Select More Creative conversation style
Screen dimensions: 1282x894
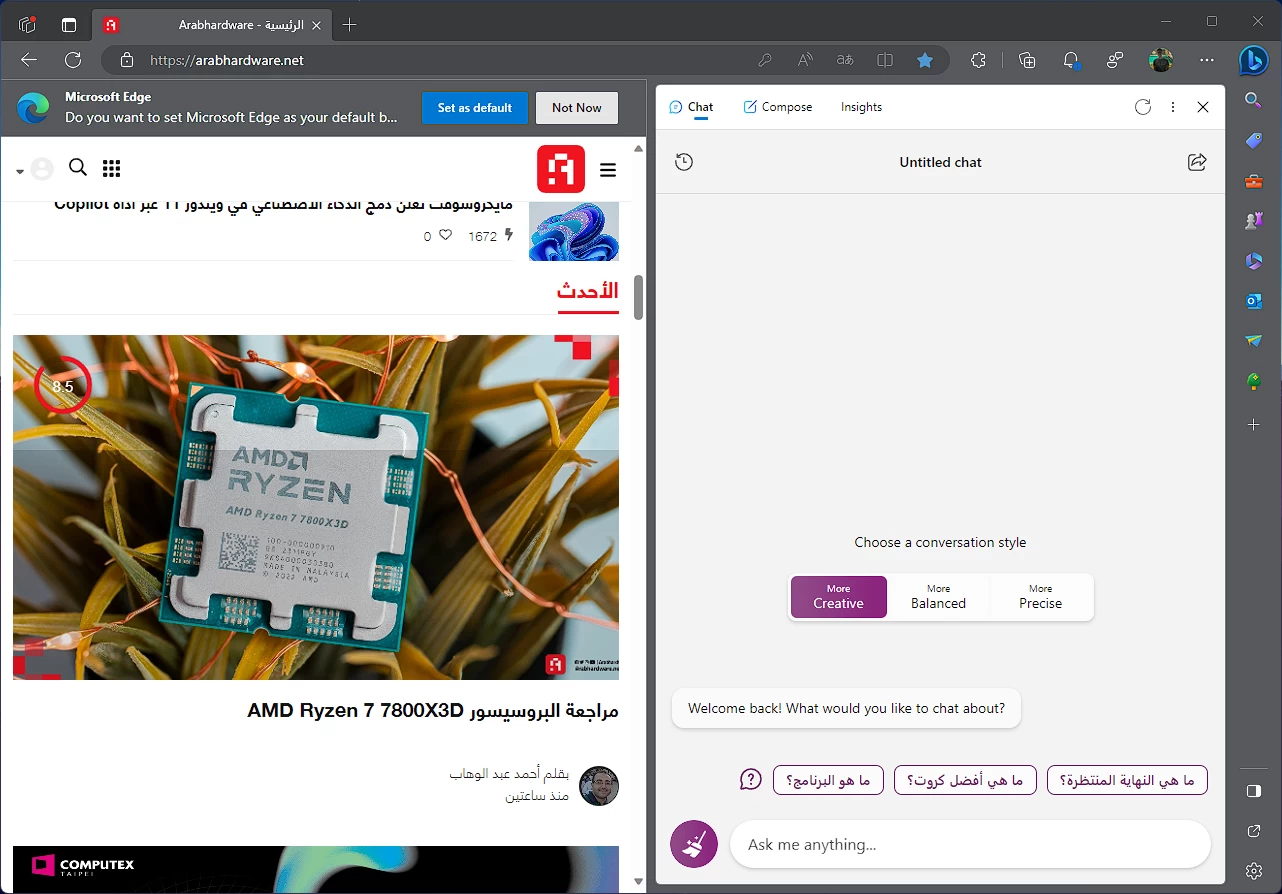(x=838, y=597)
